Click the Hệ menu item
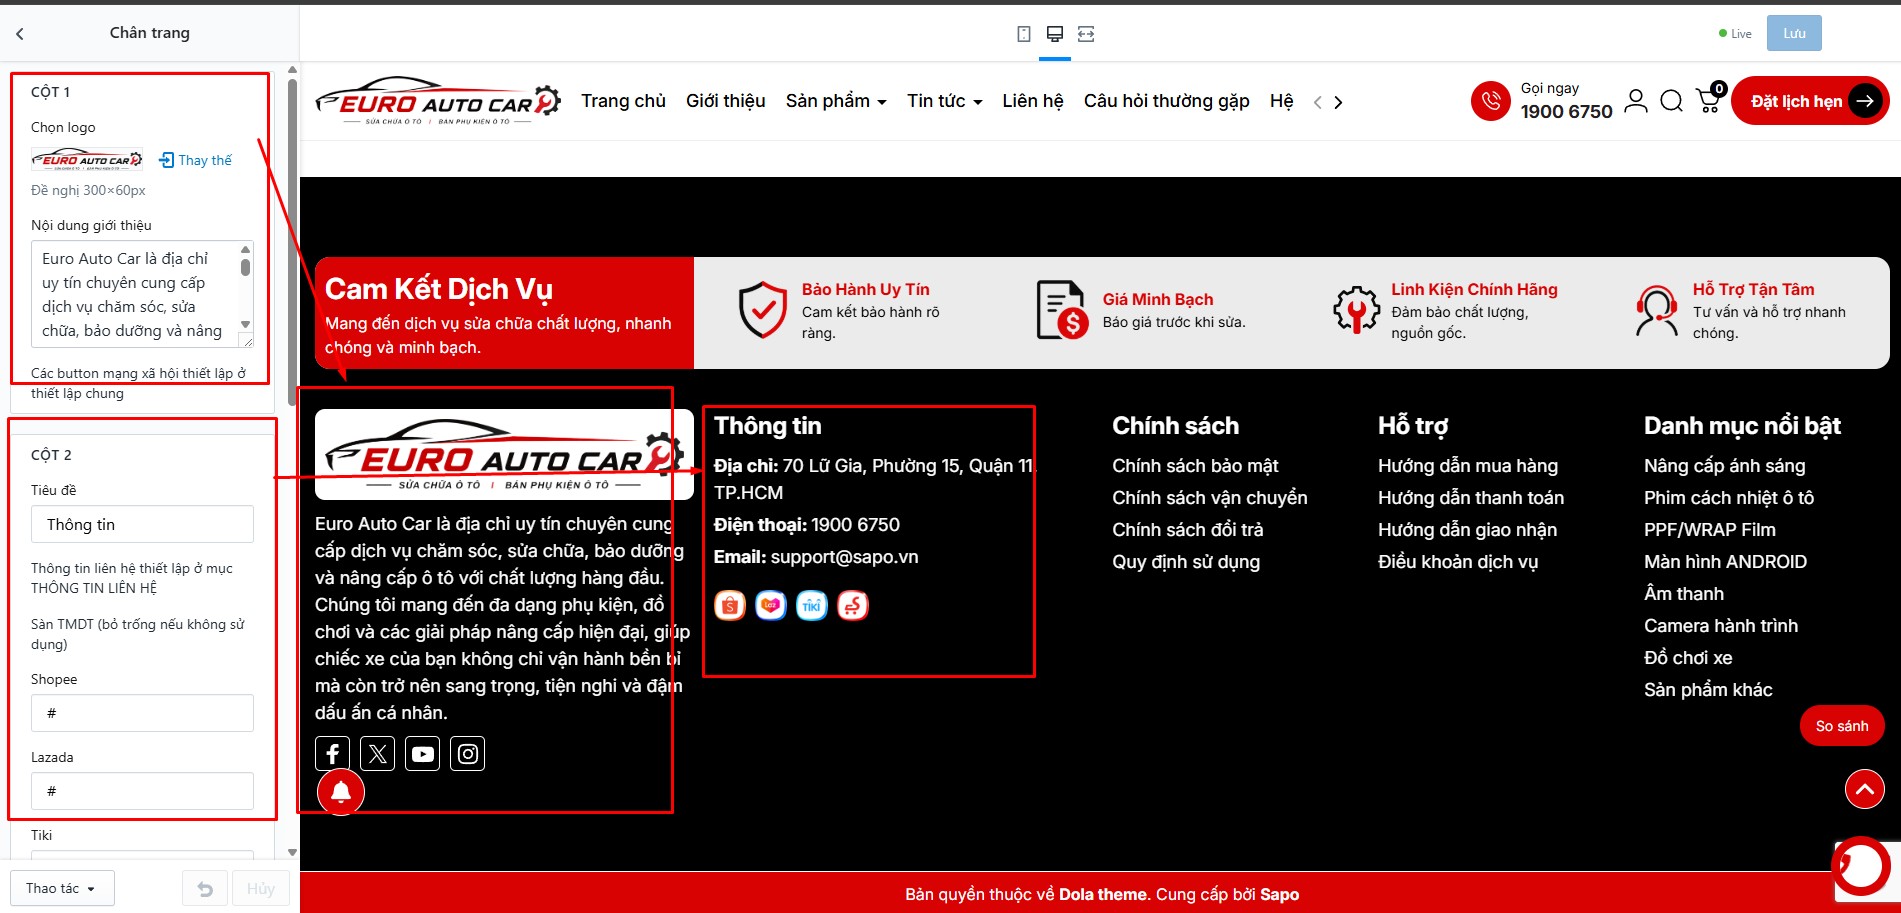1901x913 pixels. pyautogui.click(x=1281, y=101)
